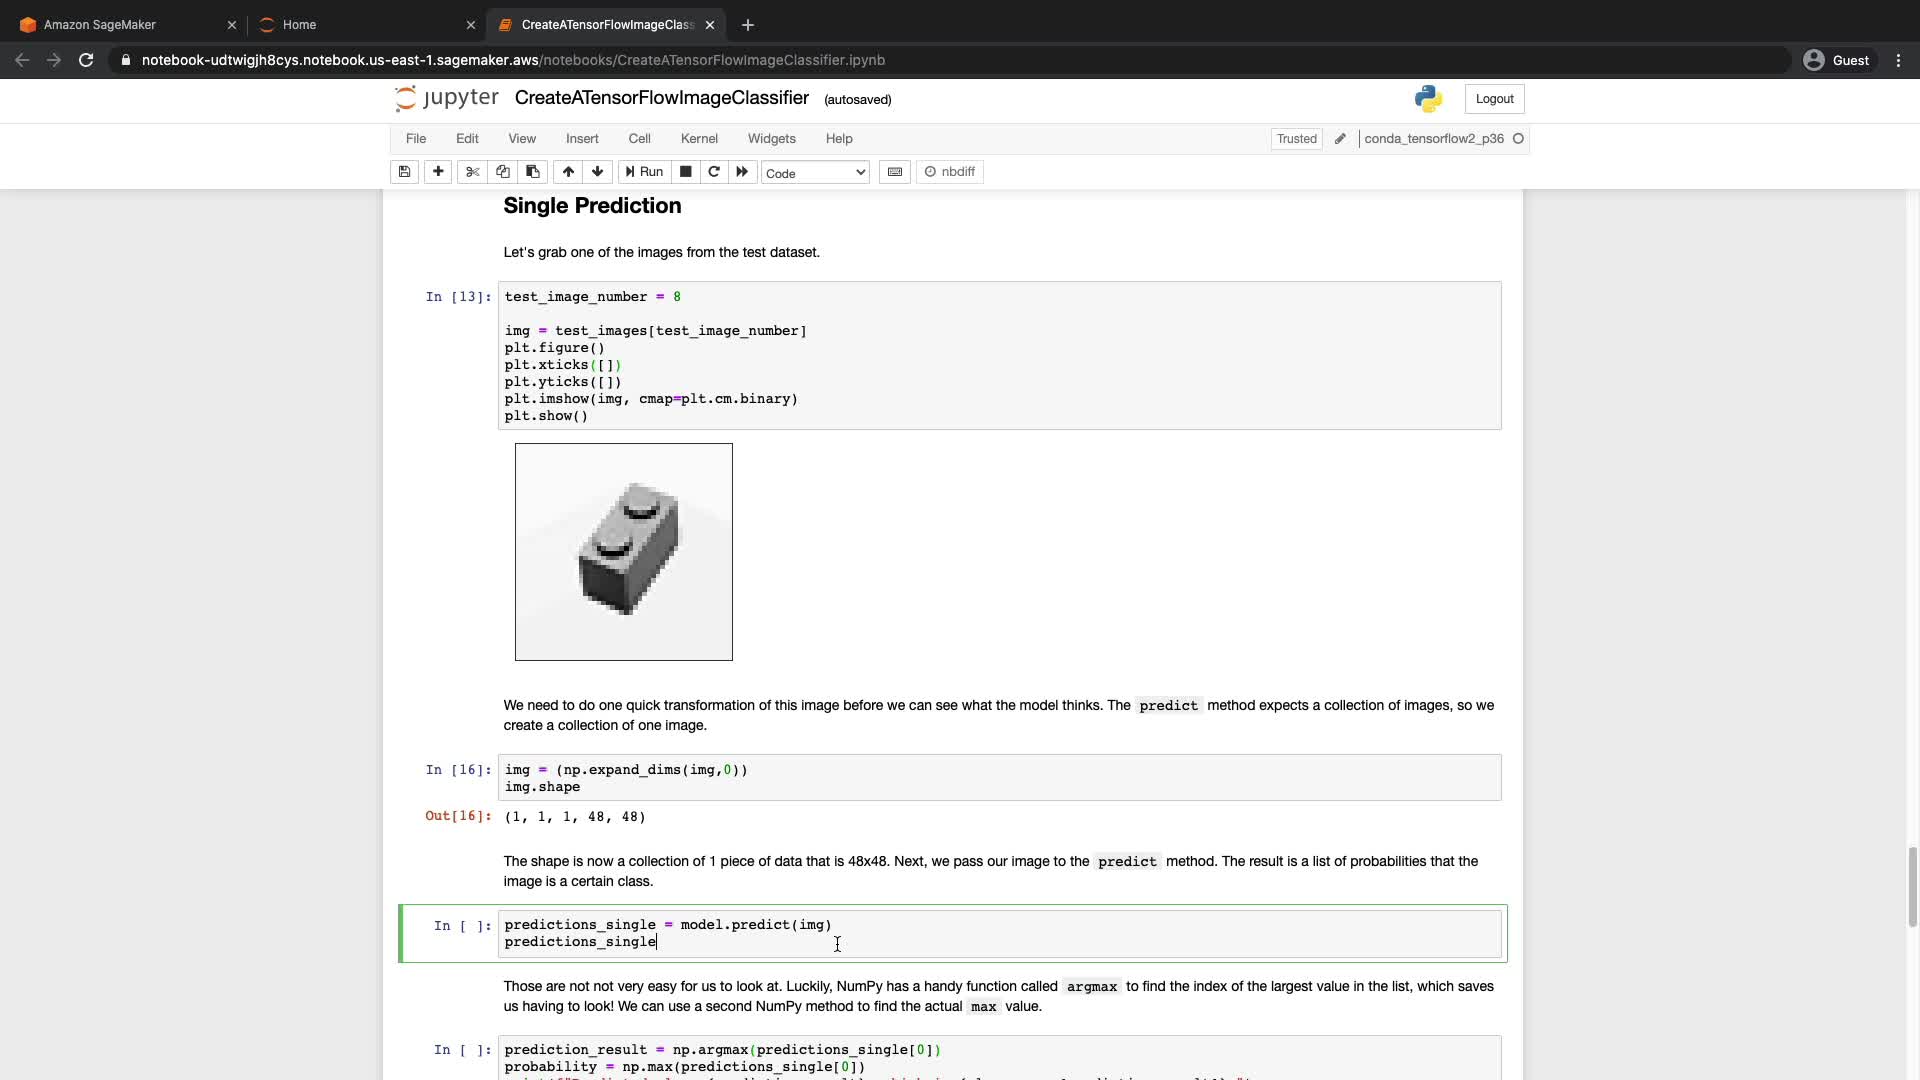Image resolution: width=1920 pixels, height=1080 pixels.
Task: Paste cells below using the toolbar icon
Action: coord(533,172)
